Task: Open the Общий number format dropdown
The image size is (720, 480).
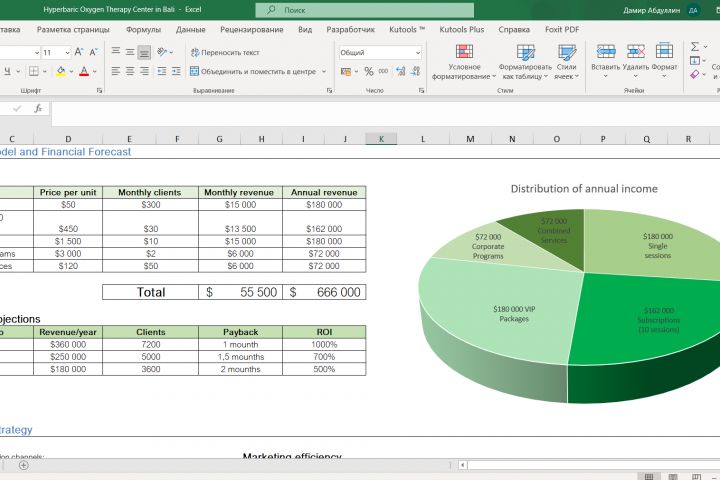Action: click(418, 53)
